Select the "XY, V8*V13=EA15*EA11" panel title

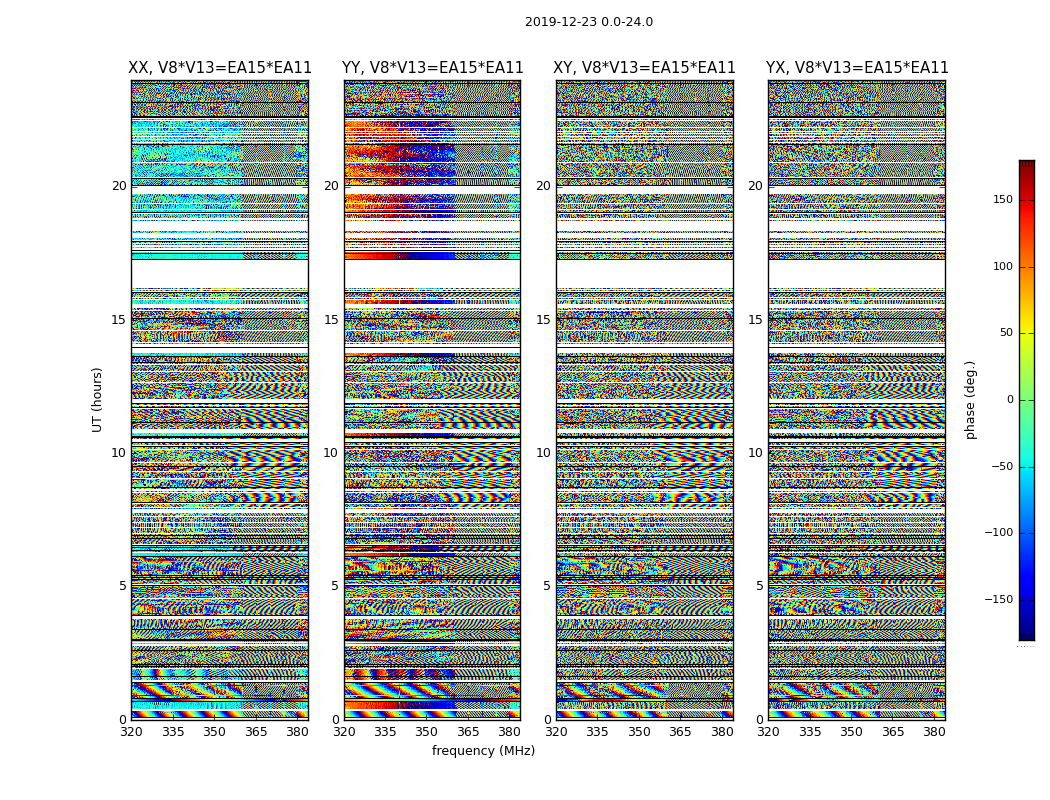click(x=644, y=68)
